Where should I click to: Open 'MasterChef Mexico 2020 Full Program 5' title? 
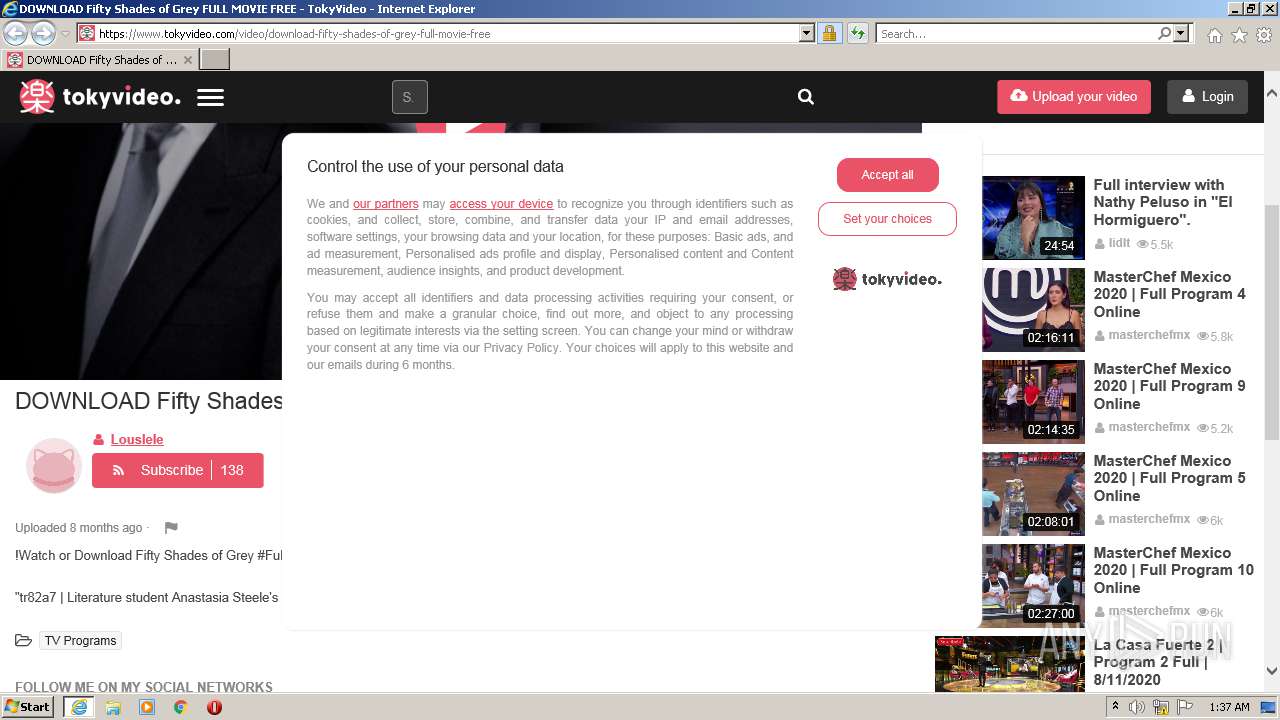pyautogui.click(x=1169, y=478)
